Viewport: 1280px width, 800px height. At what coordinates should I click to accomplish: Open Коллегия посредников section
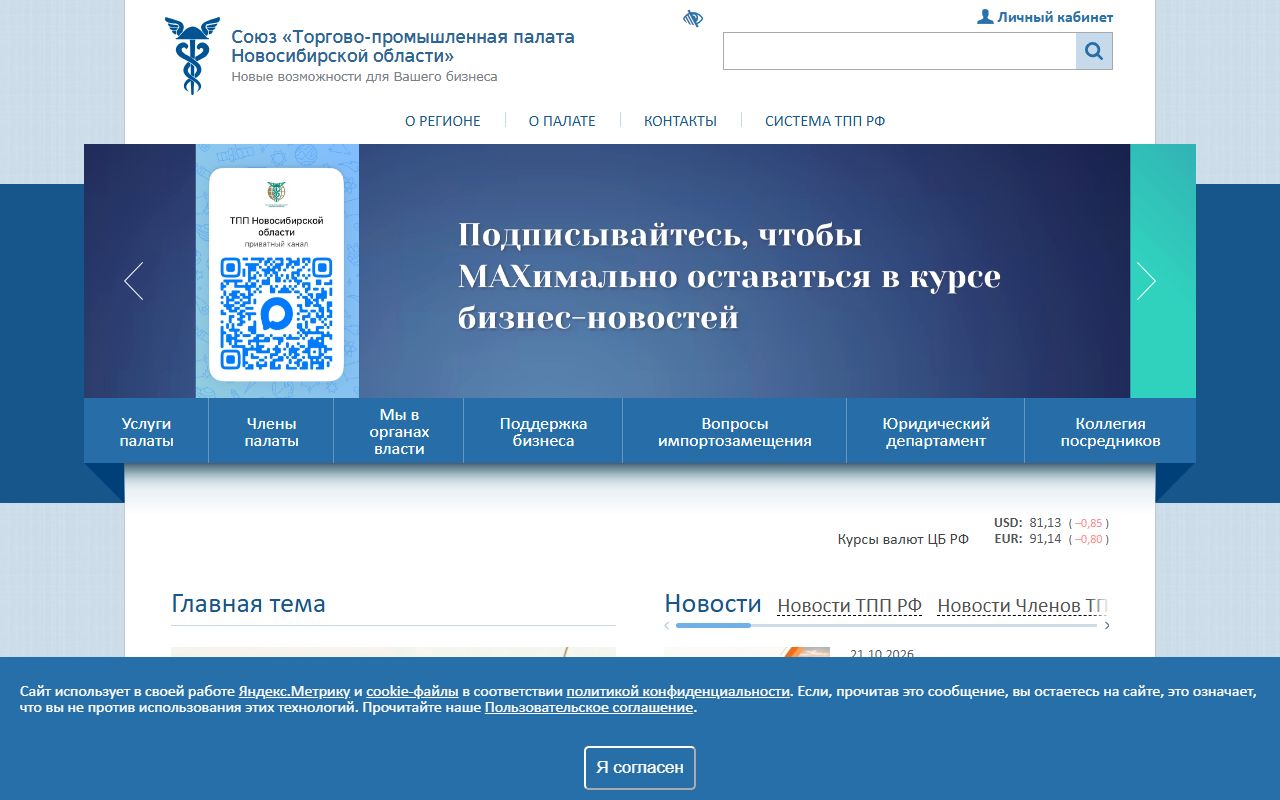point(1110,432)
